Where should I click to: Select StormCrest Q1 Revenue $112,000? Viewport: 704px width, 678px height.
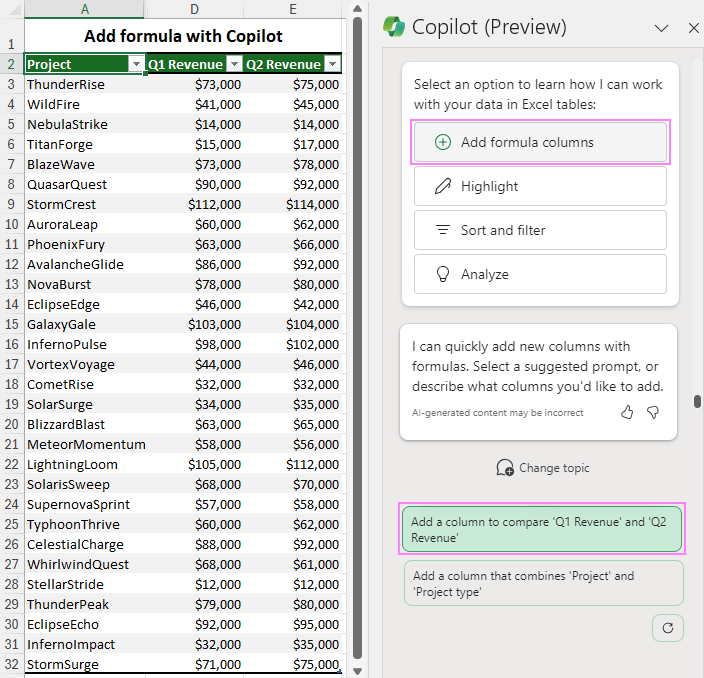click(194, 204)
